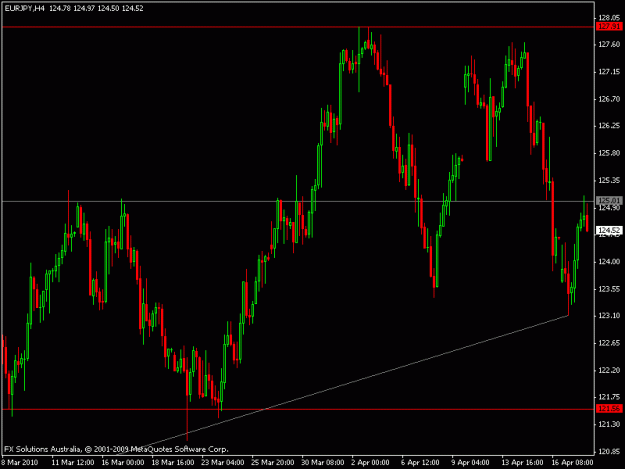Viewport: 625px width, 469px height.
Task: Click the 122.20 price scale value
Action: (609, 370)
